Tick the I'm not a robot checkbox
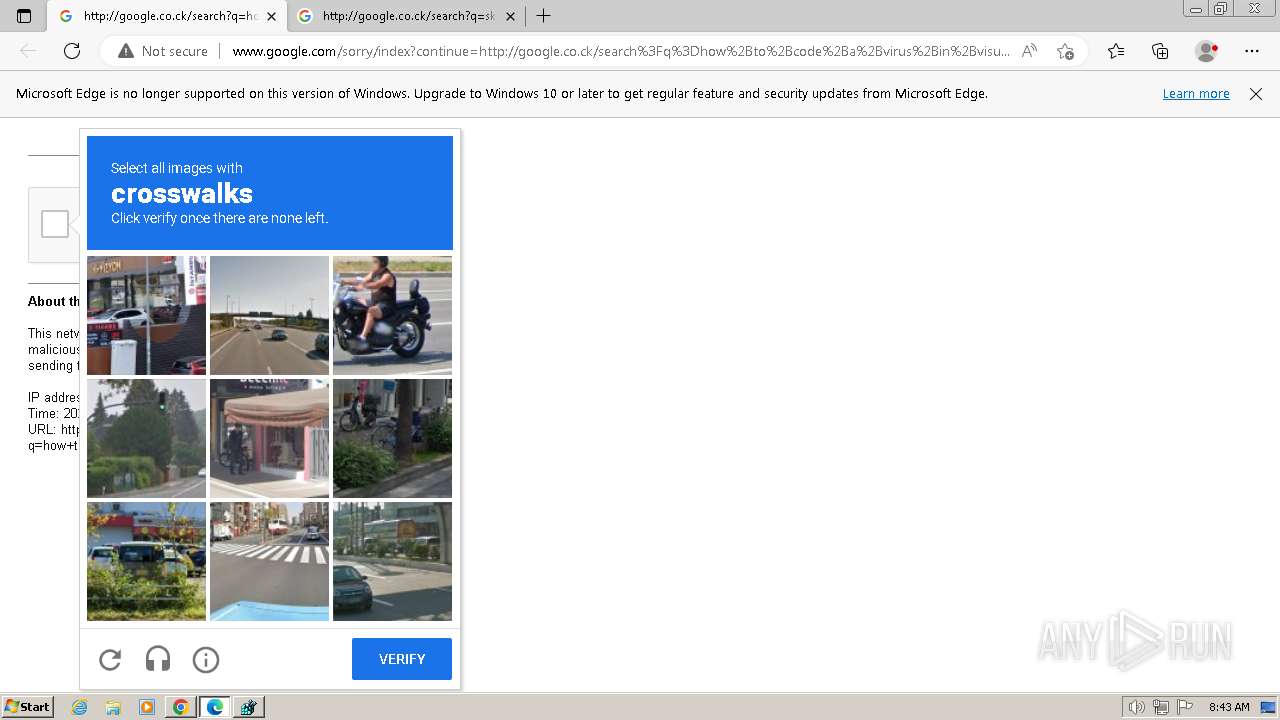 pos(55,224)
